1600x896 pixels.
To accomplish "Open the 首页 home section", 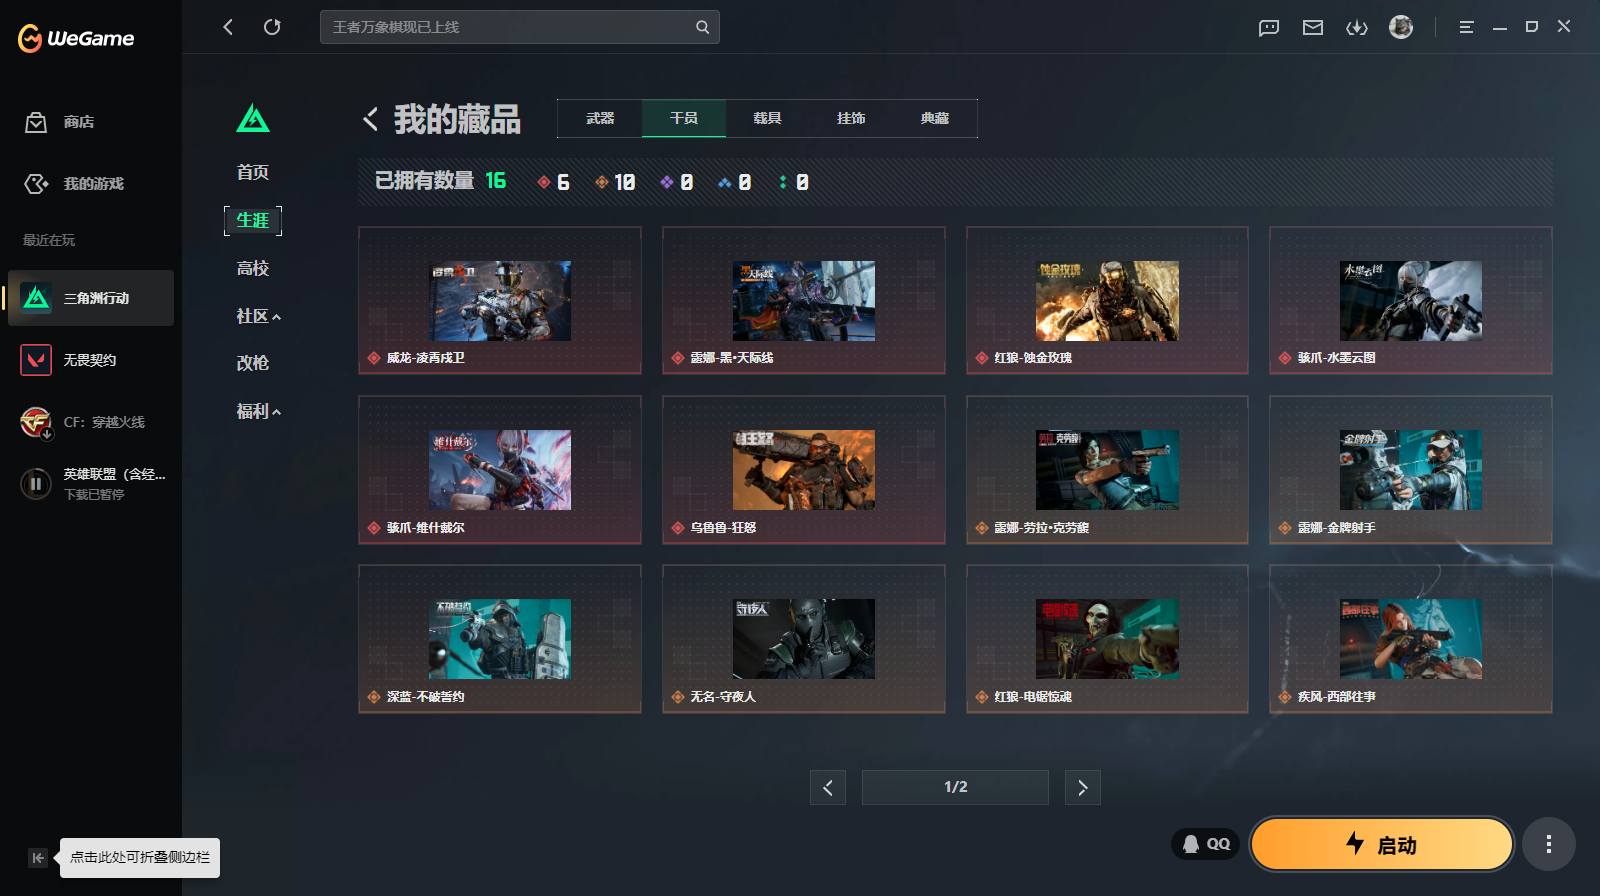I will (253, 172).
